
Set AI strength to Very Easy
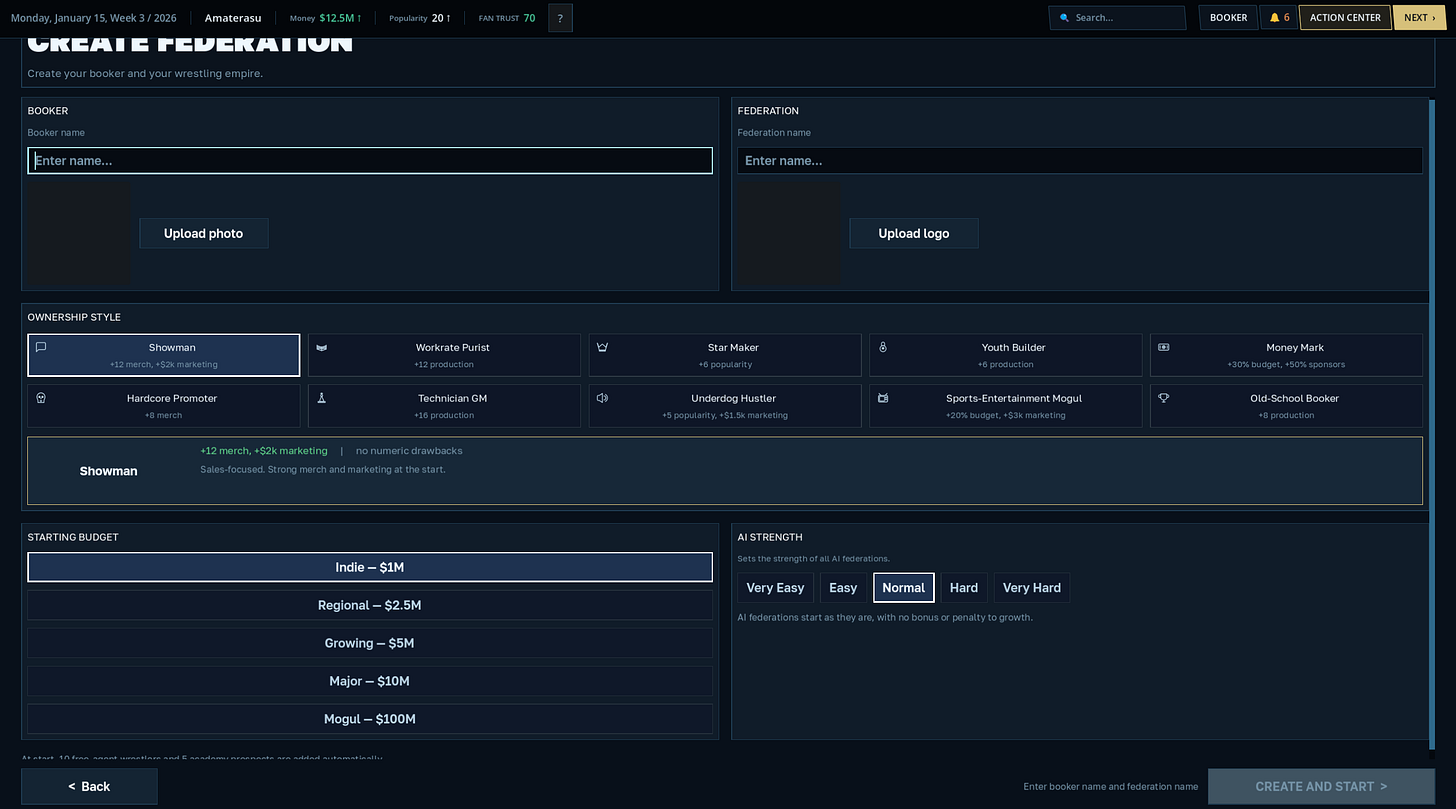(775, 588)
